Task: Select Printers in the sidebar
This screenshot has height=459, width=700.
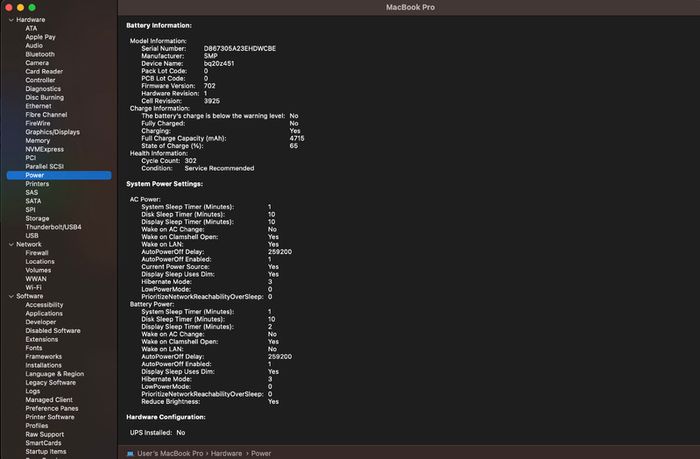Action: (37, 184)
